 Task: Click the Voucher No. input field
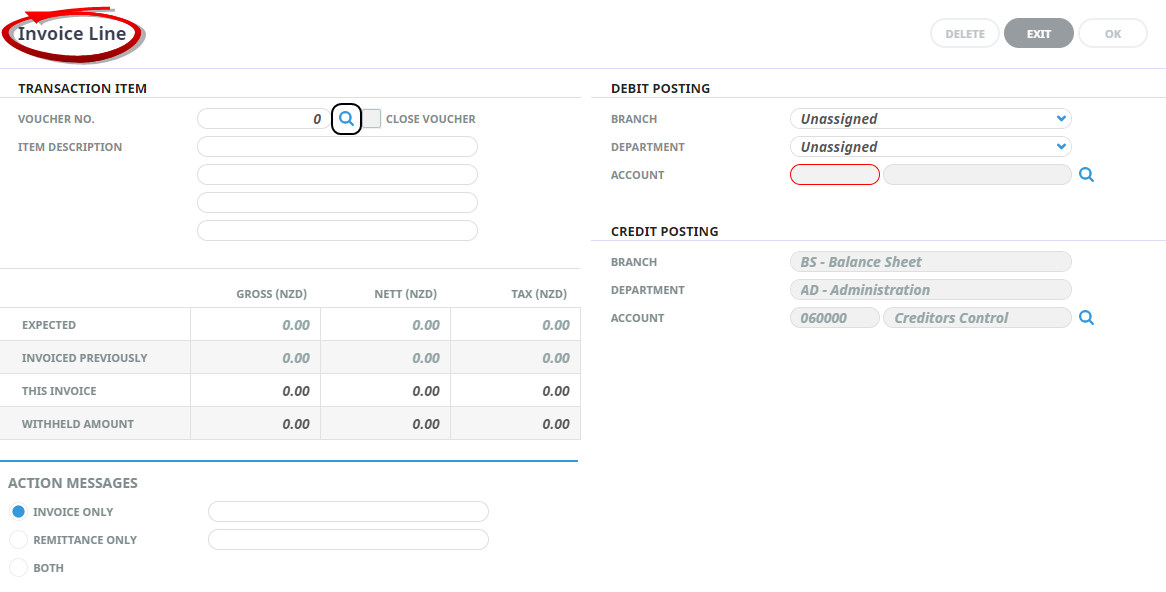point(264,119)
